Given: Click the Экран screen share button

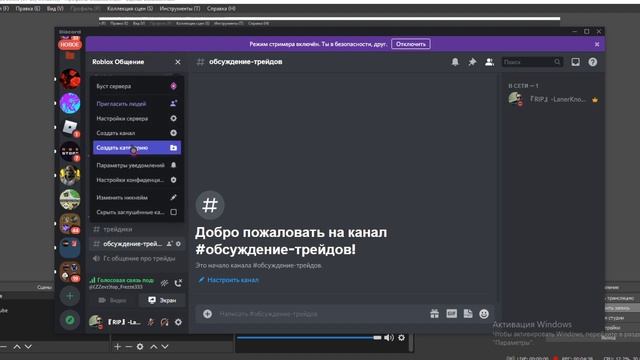Looking at the screenshot, I should point(162,300).
